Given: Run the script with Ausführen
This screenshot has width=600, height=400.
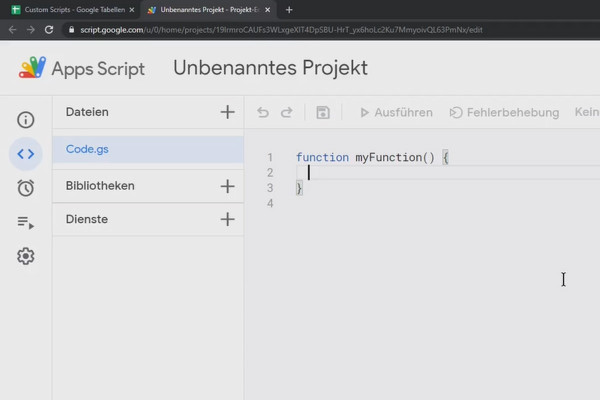Looking at the screenshot, I should pos(396,113).
